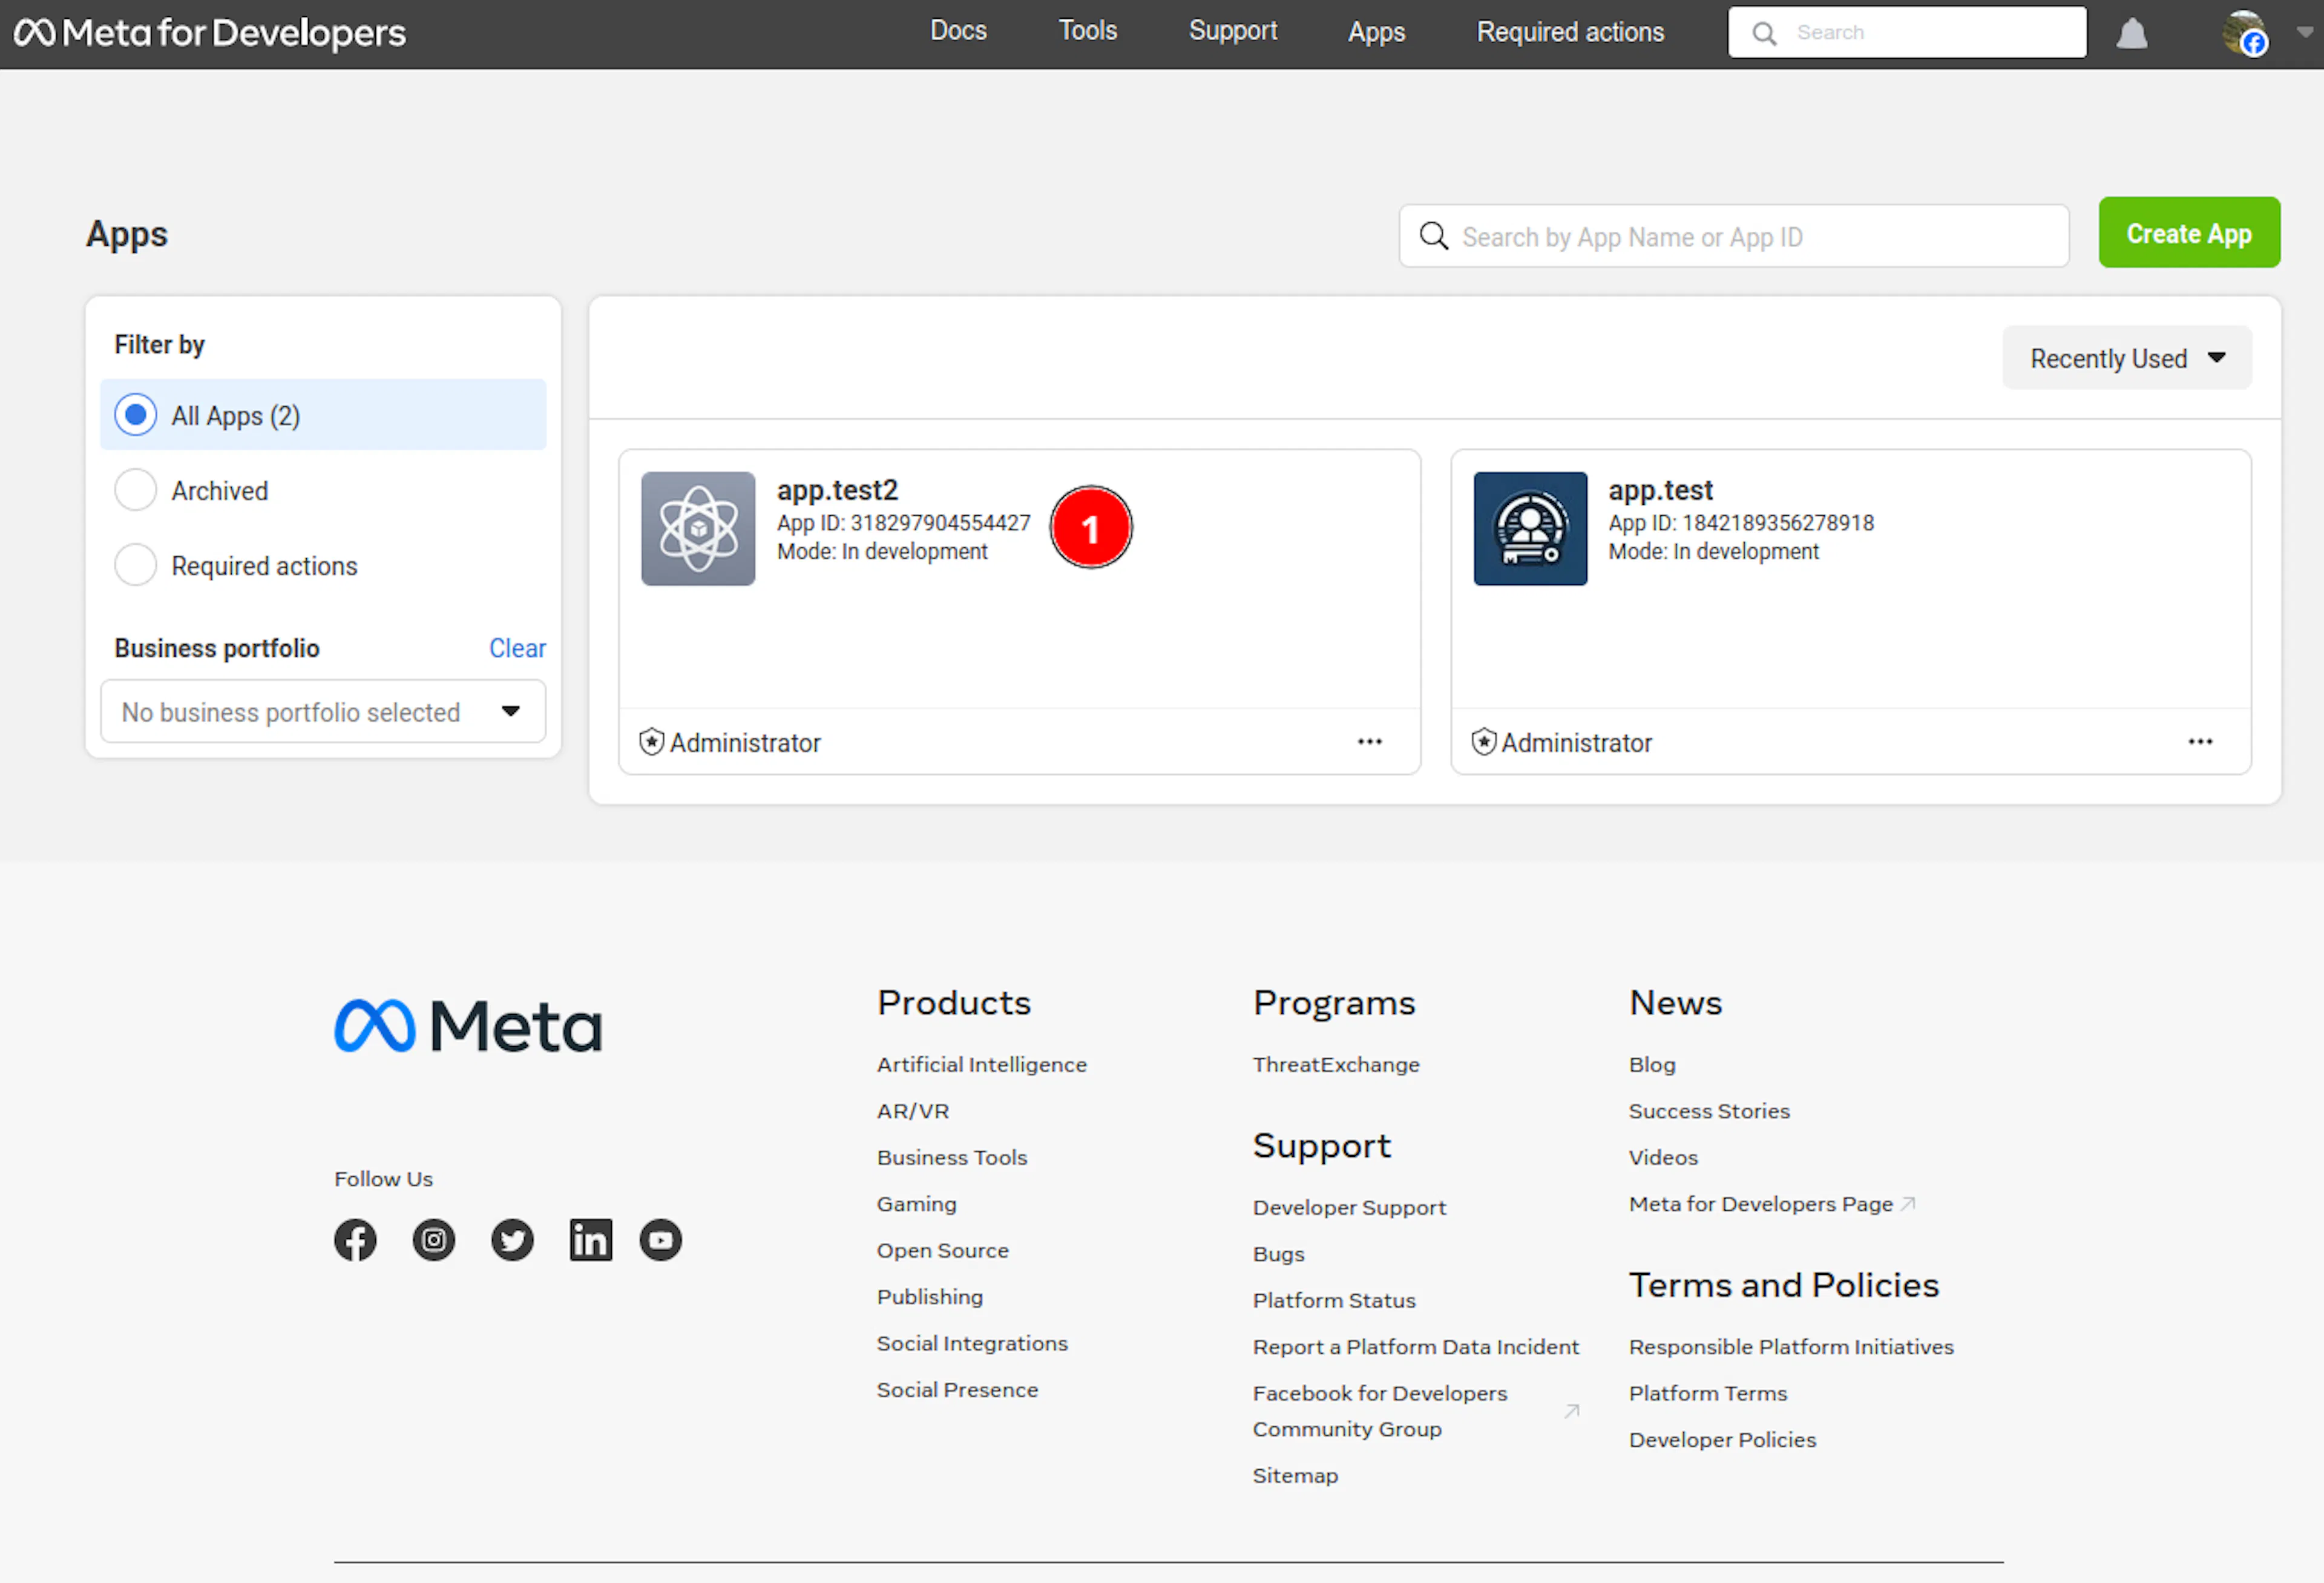Click the Administrator shield icon on app.test
The width and height of the screenshot is (2324, 1583).
coord(1483,741)
